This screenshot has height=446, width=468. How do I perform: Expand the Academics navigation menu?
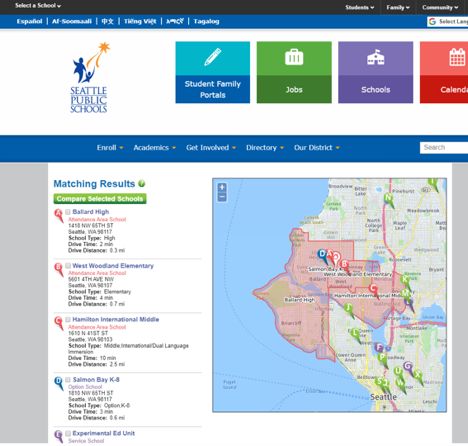tap(154, 148)
